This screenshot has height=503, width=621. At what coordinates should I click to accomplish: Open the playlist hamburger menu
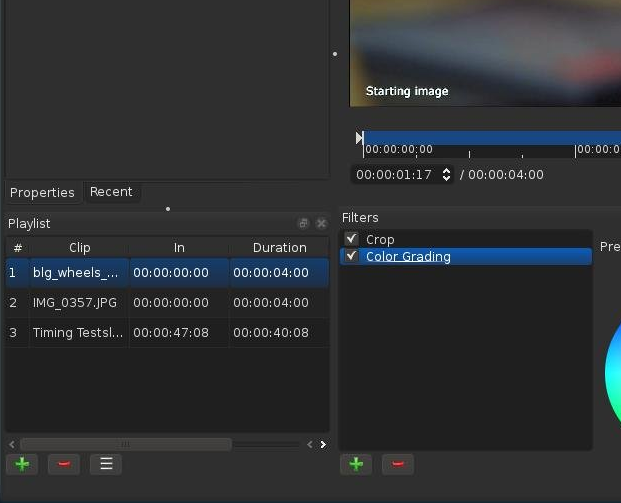[x=106, y=464]
